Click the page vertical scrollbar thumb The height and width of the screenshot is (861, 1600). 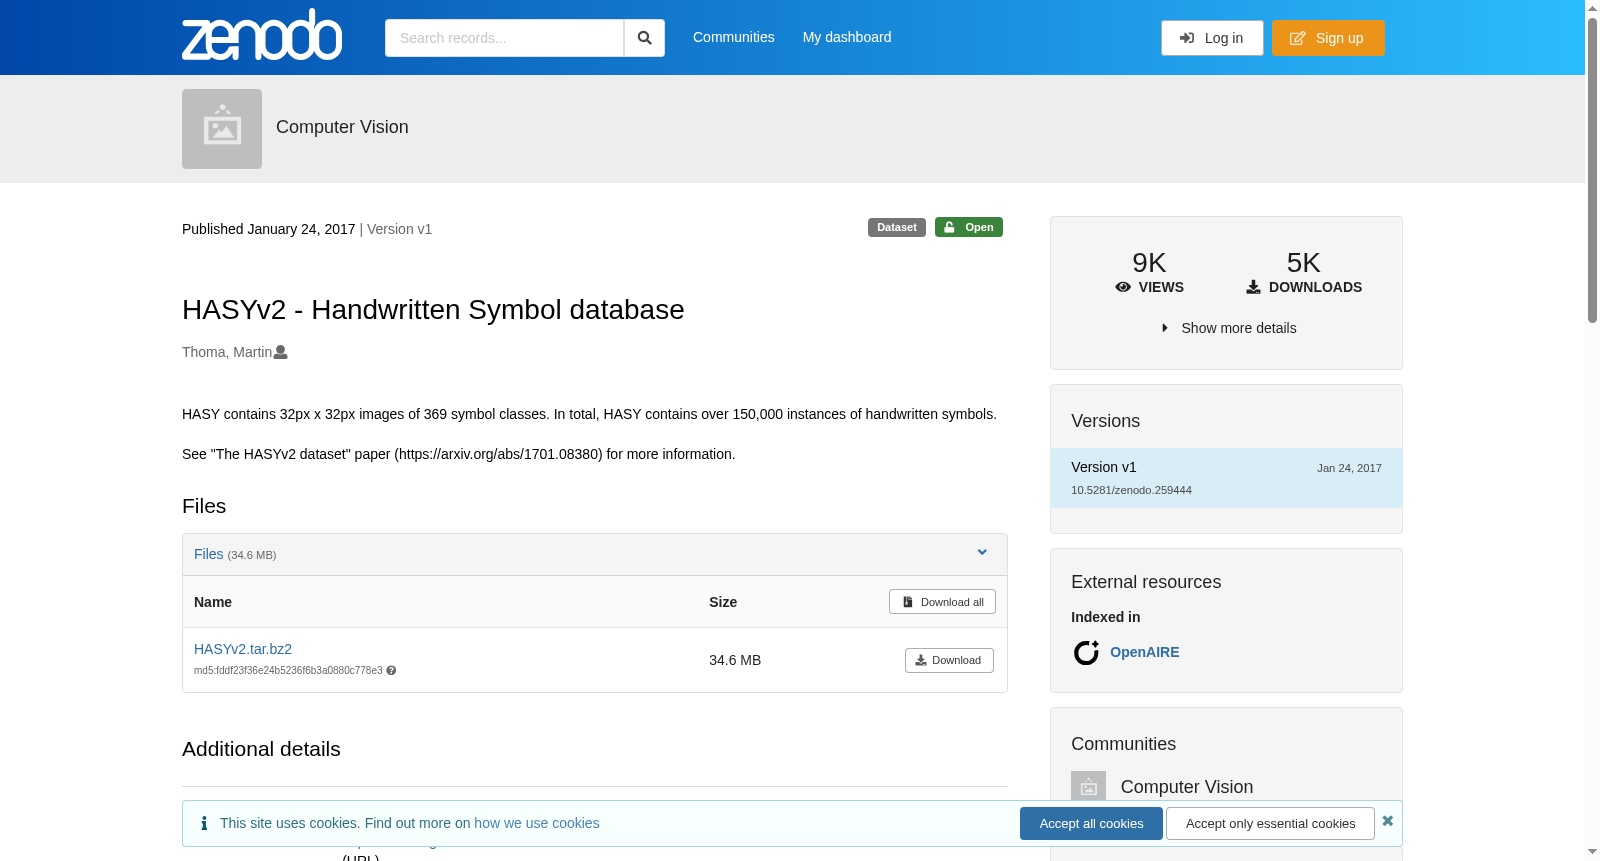tap(1592, 170)
